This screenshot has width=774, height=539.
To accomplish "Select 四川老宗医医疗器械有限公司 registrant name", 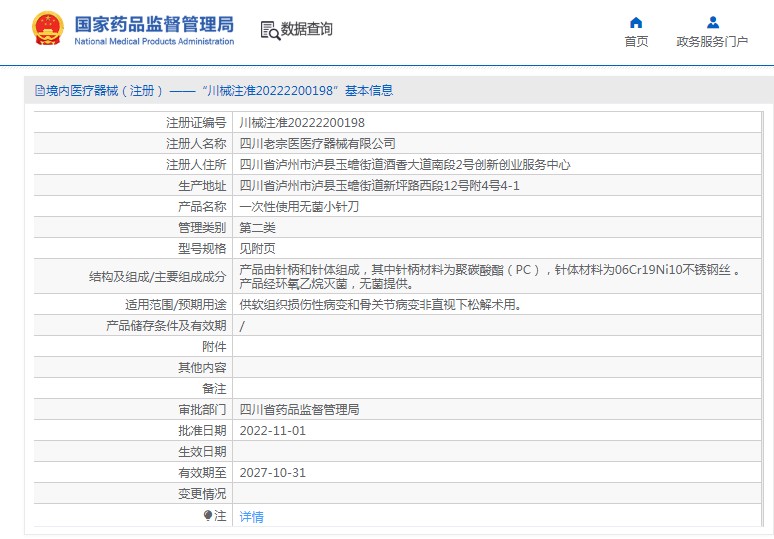I will coord(317,144).
